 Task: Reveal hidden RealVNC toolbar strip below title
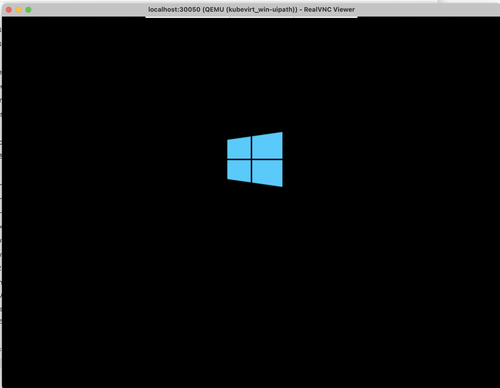tap(252, 17)
